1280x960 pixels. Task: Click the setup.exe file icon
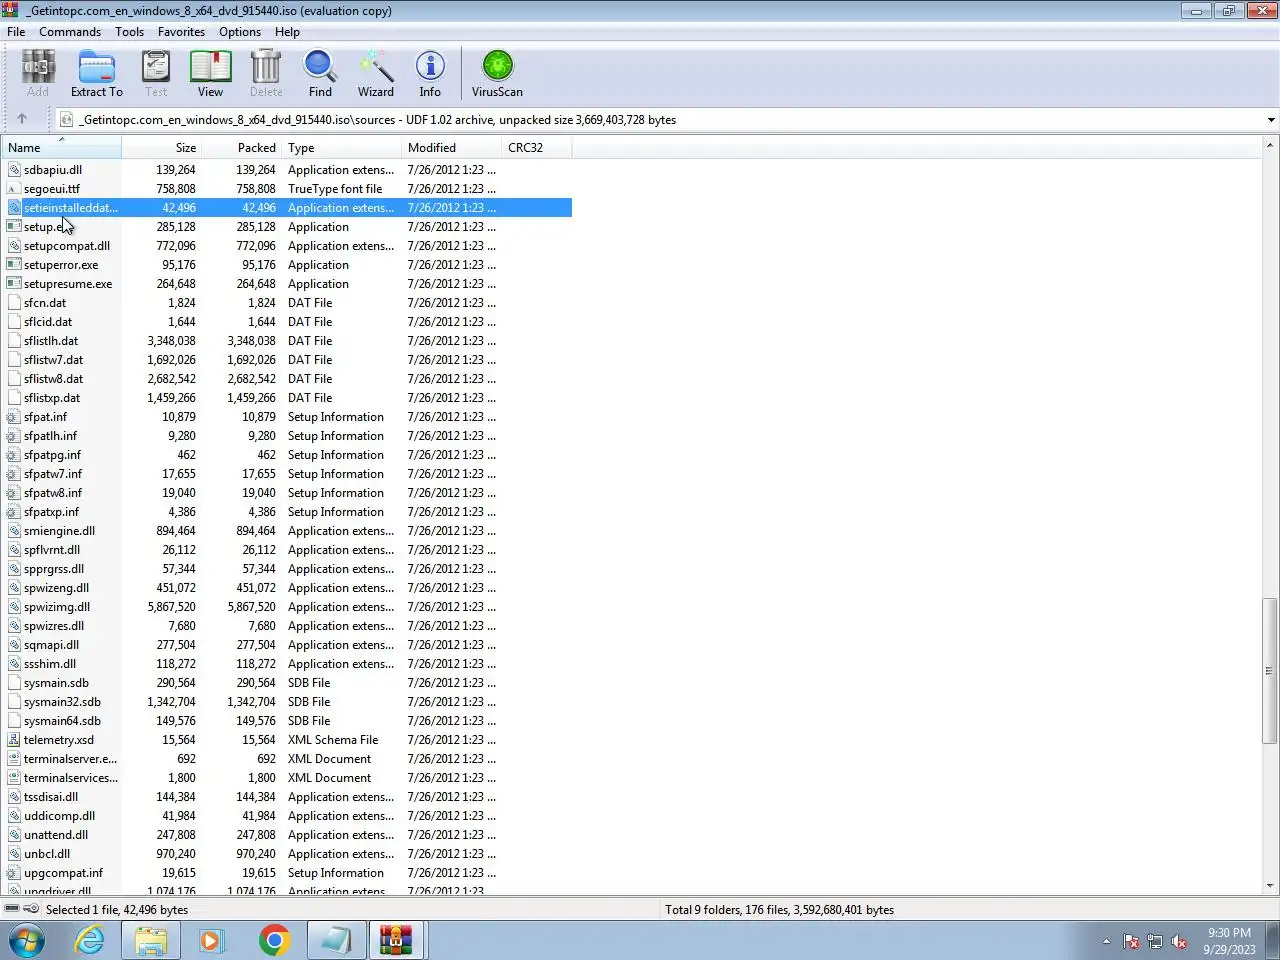click(x=14, y=227)
